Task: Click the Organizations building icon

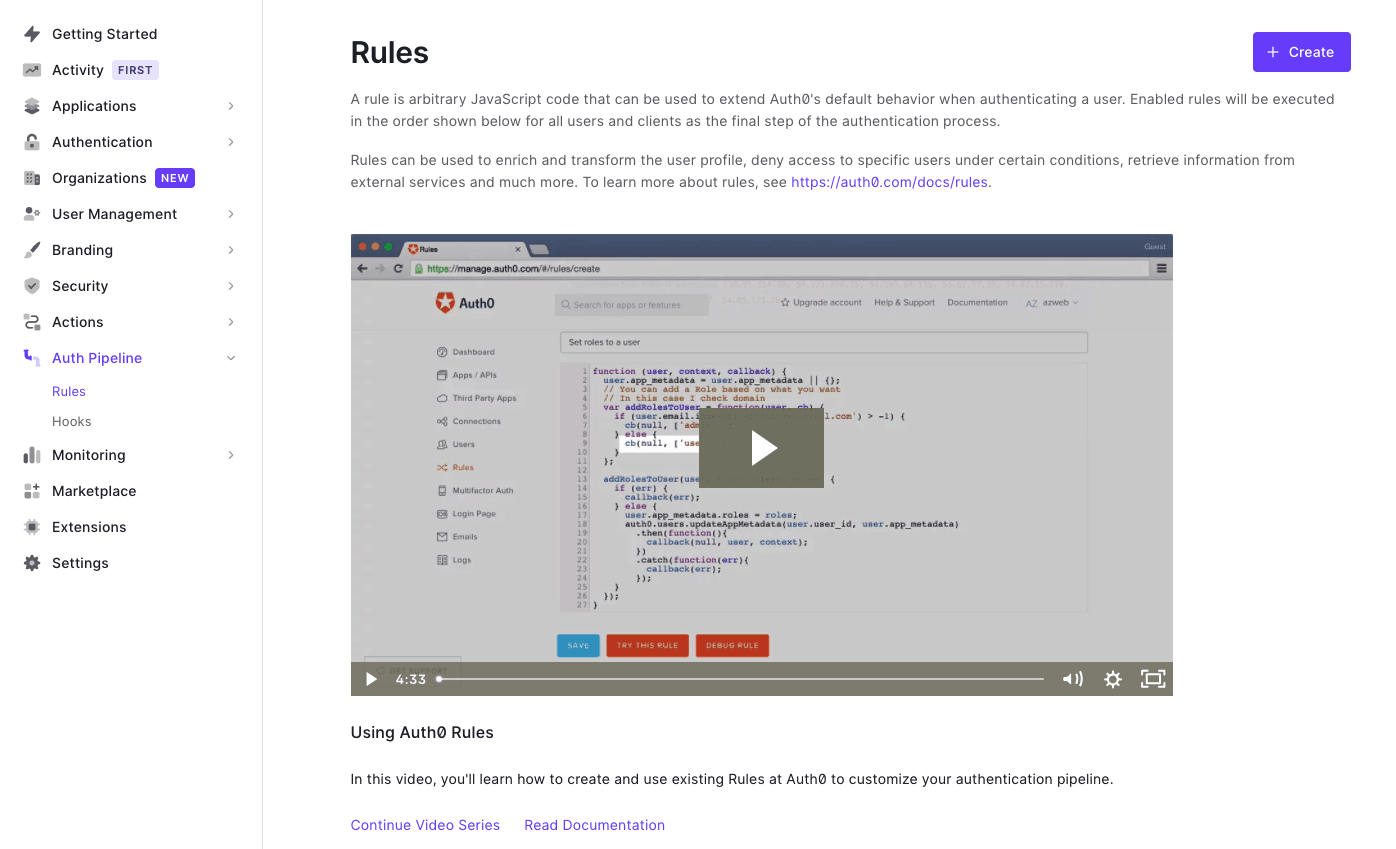Action: [32, 178]
